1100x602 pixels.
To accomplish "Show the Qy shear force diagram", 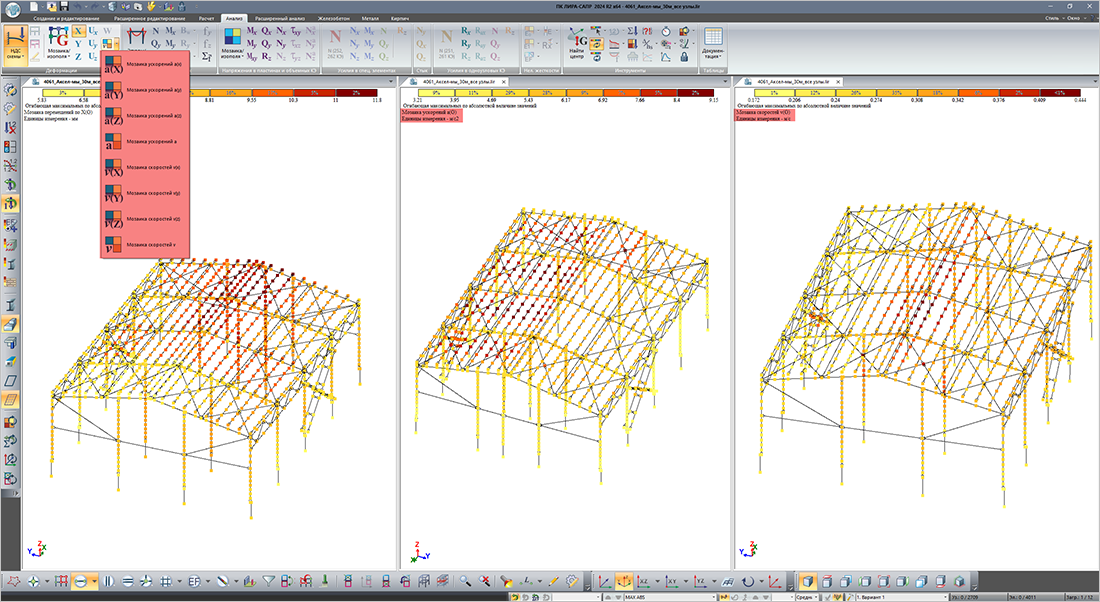I will click(x=156, y=44).
